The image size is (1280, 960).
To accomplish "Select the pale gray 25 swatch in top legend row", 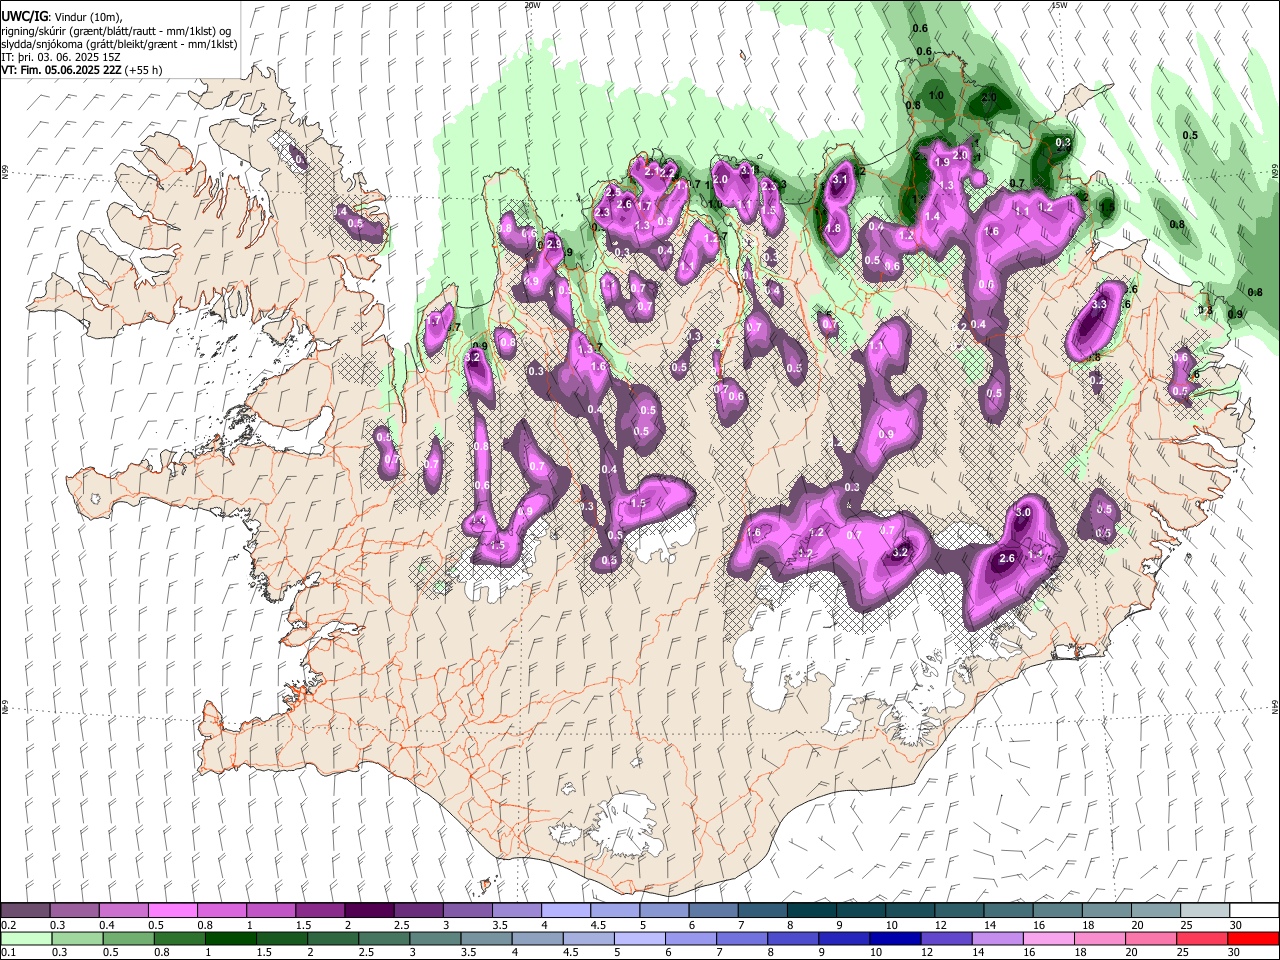I will pos(1204,911).
